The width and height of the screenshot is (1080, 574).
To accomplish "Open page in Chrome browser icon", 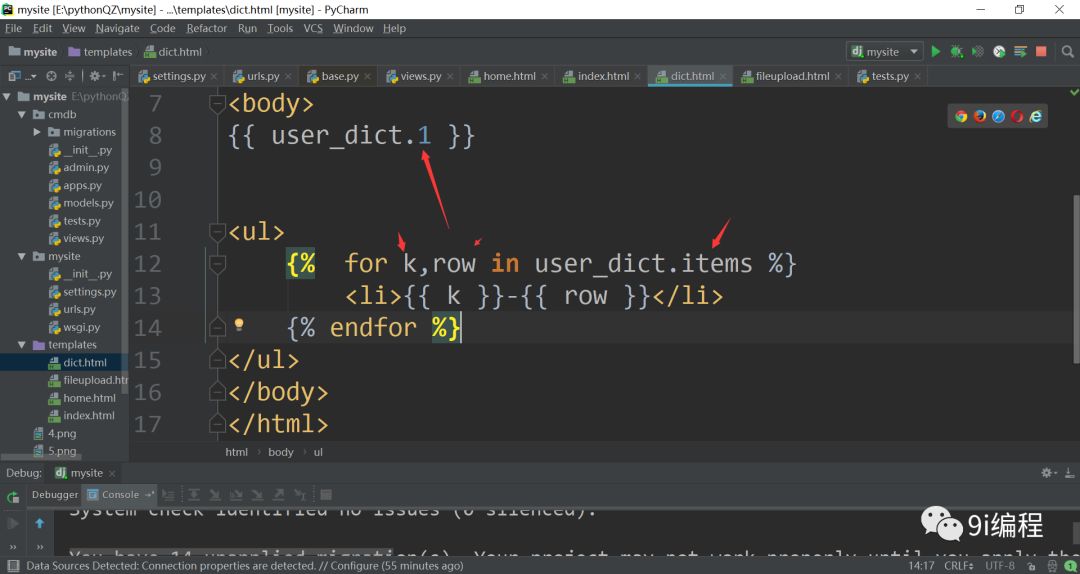I will (962, 116).
